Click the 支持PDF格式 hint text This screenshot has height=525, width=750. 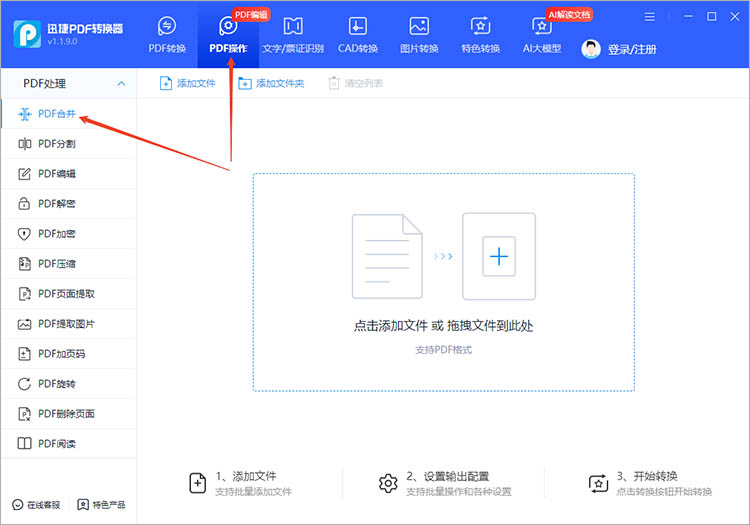point(443,350)
